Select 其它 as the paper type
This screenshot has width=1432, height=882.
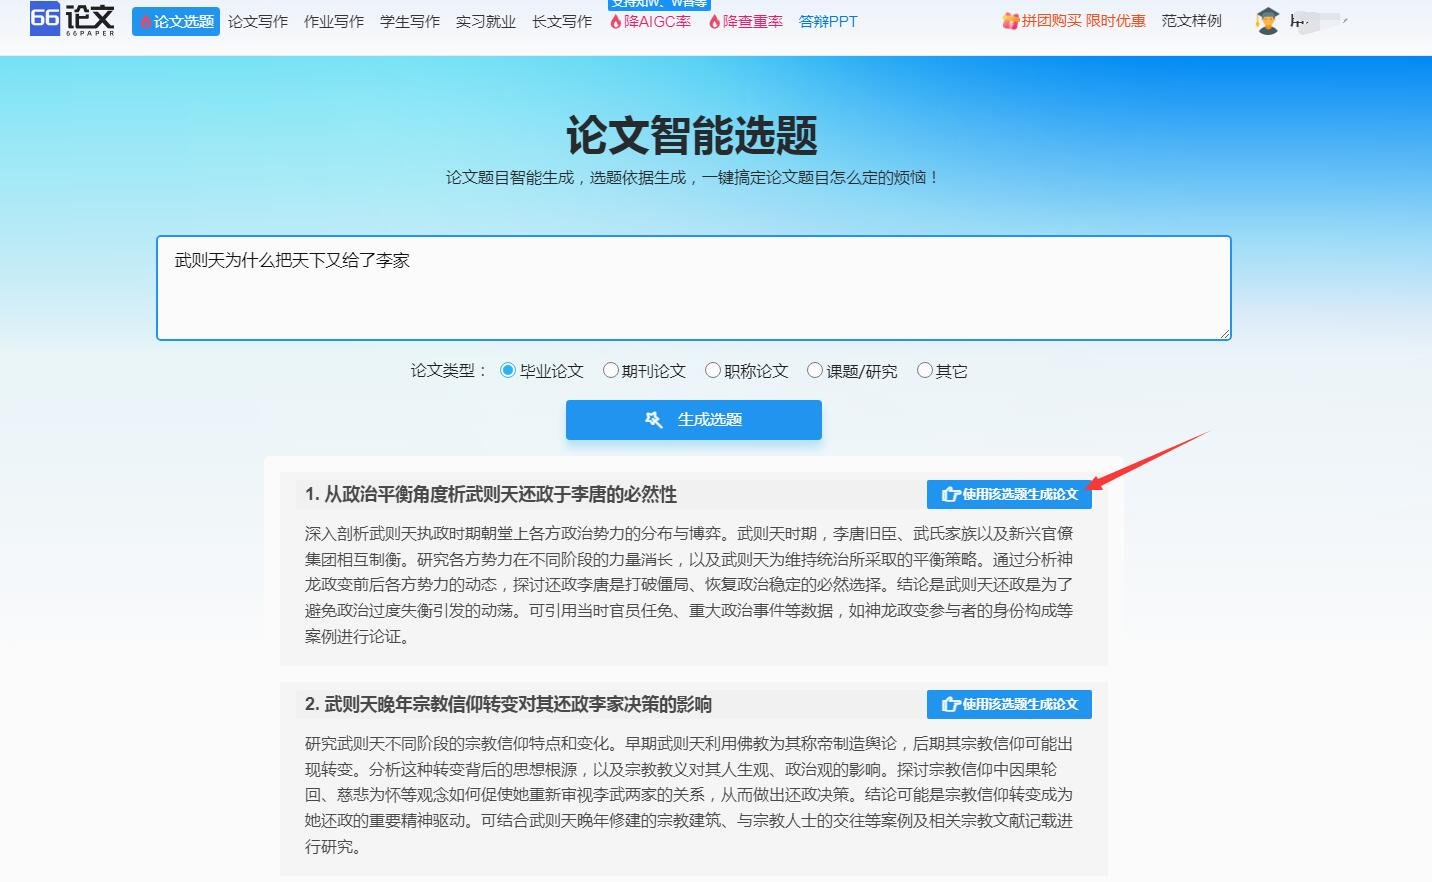(x=925, y=371)
